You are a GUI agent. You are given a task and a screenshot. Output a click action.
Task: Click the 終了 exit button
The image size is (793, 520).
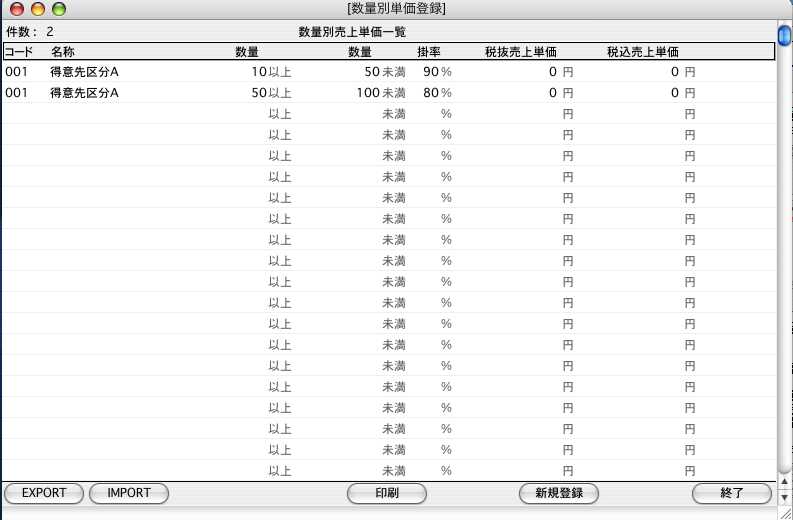coord(732,493)
